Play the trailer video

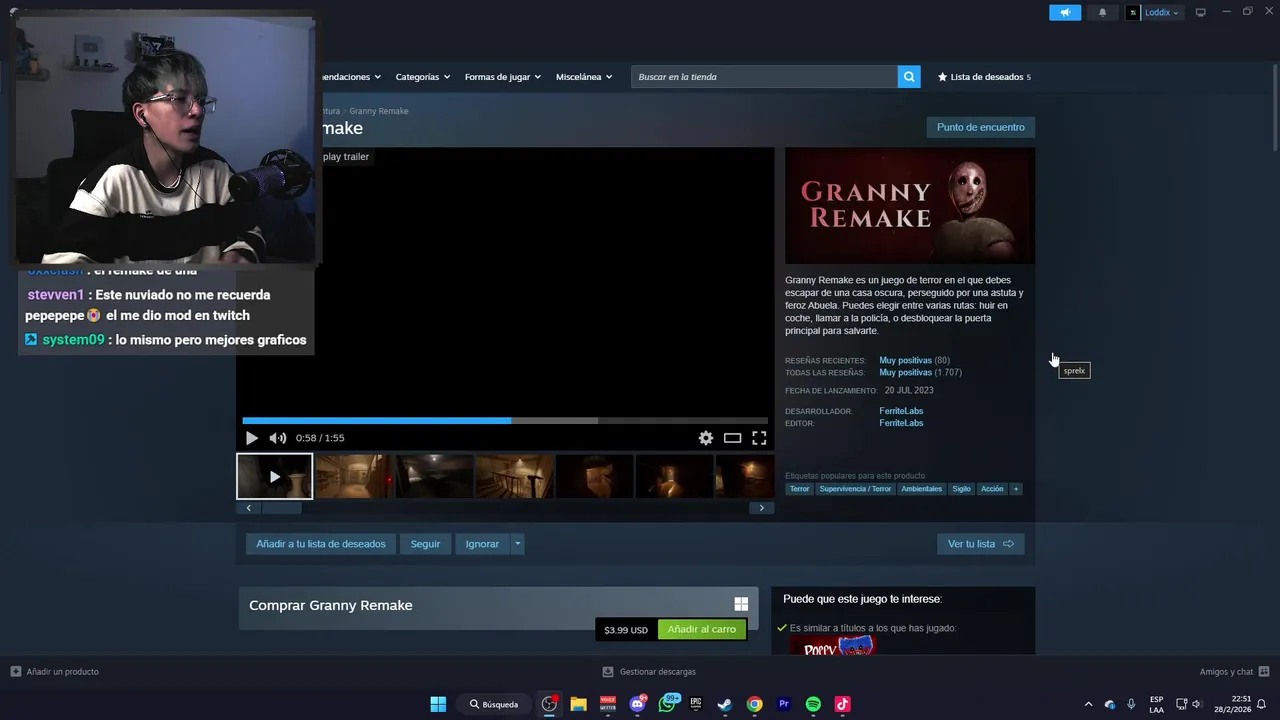point(251,438)
